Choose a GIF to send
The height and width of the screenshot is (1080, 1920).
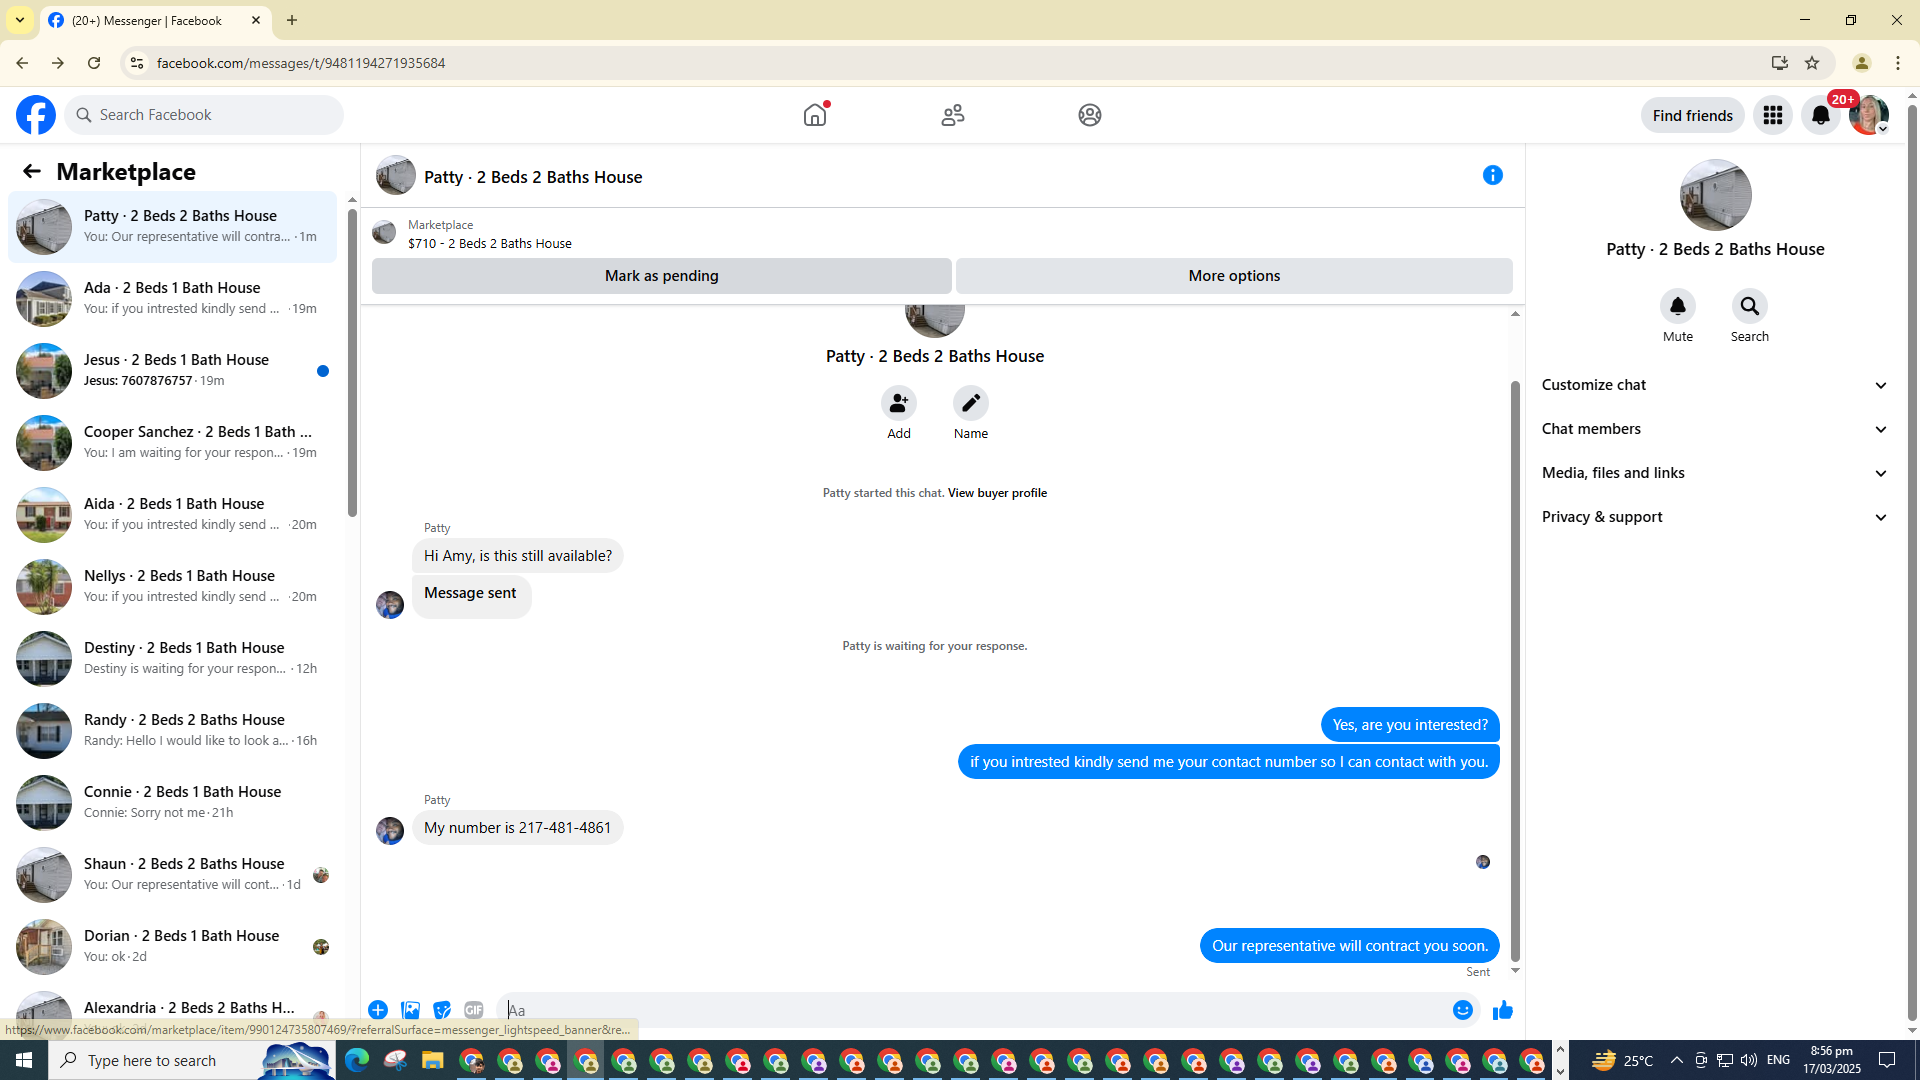[474, 1010]
